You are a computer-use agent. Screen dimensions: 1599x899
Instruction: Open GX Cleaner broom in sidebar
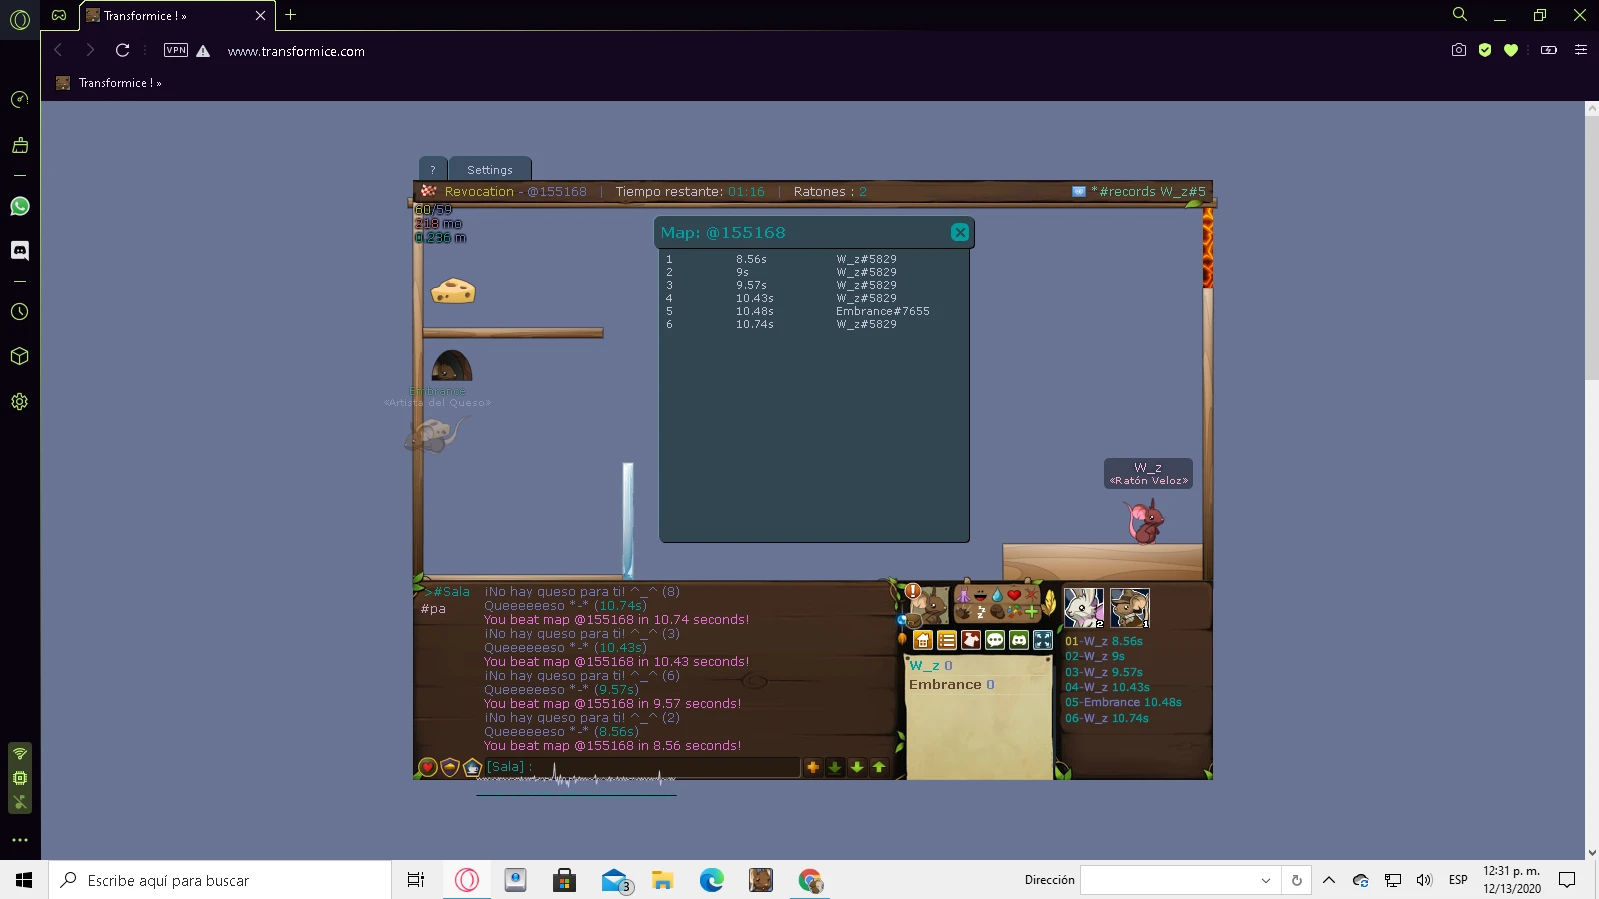[x=19, y=145]
